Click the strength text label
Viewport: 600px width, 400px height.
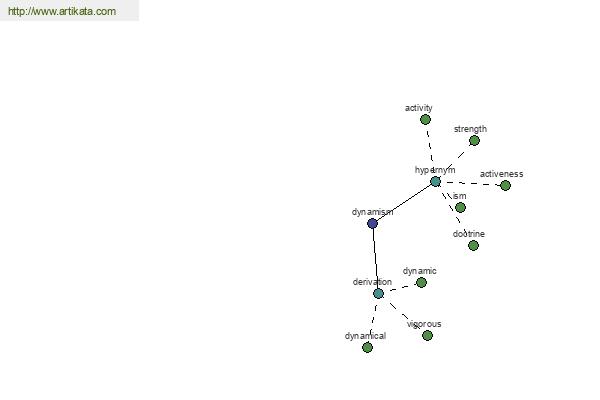(470, 129)
